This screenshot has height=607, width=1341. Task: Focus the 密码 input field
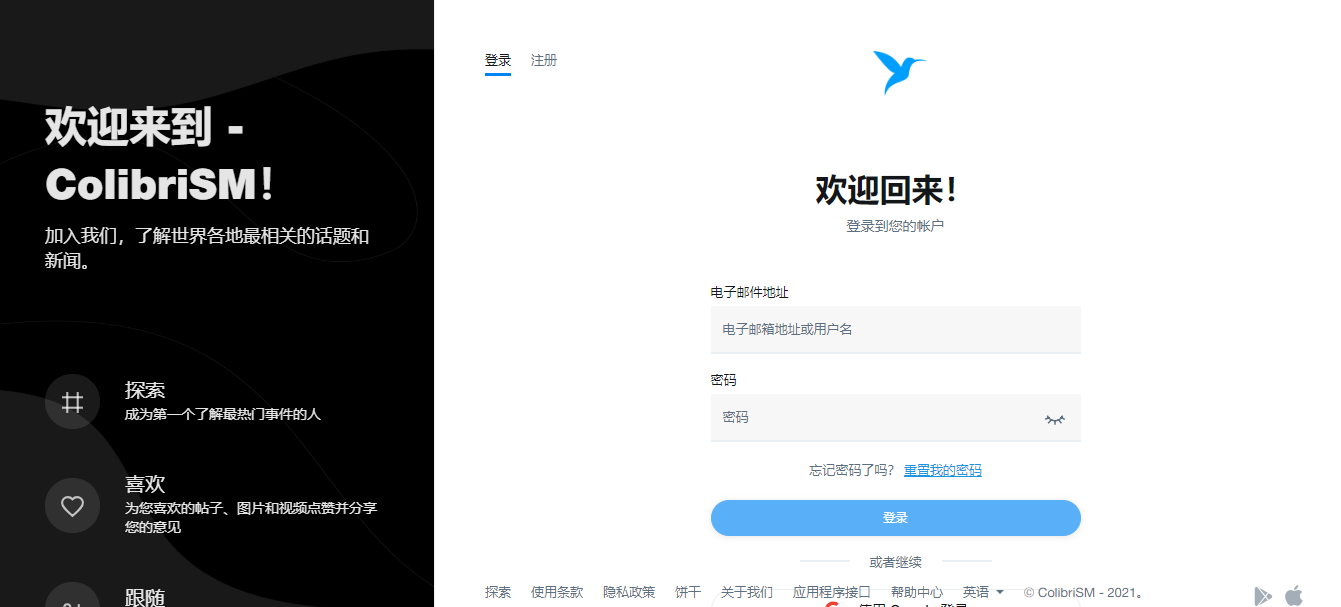tap(896, 417)
